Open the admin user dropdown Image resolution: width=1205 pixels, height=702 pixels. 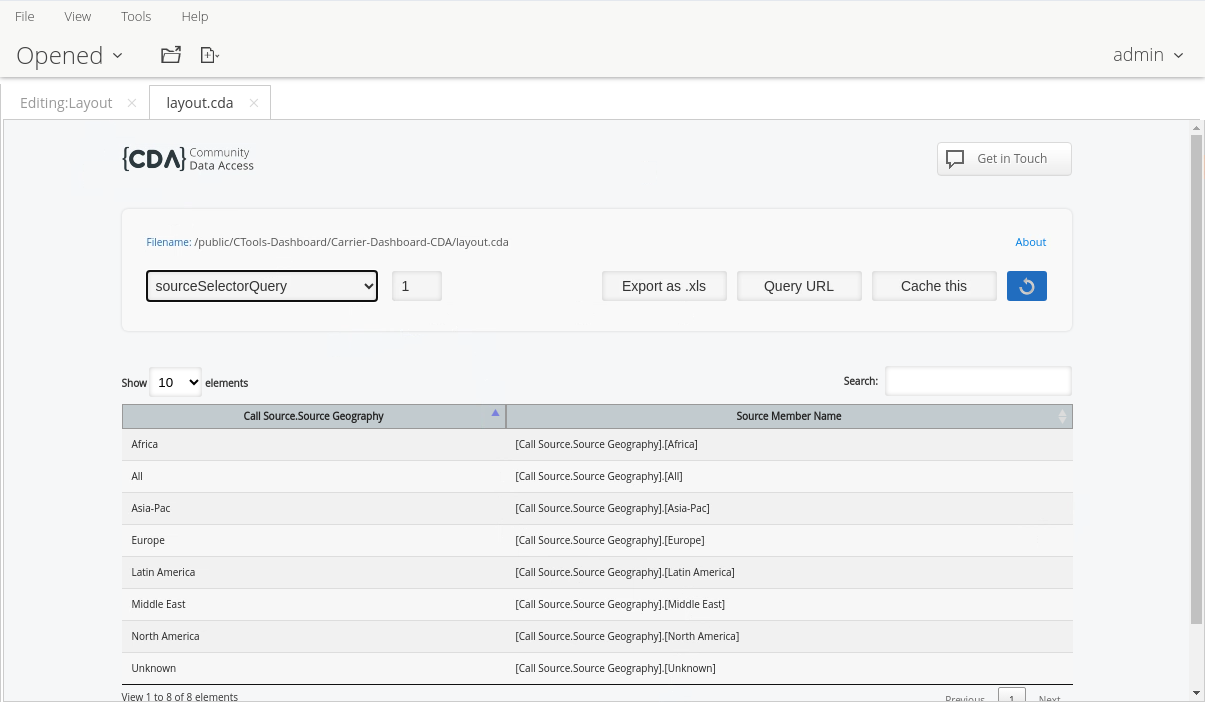(1148, 55)
